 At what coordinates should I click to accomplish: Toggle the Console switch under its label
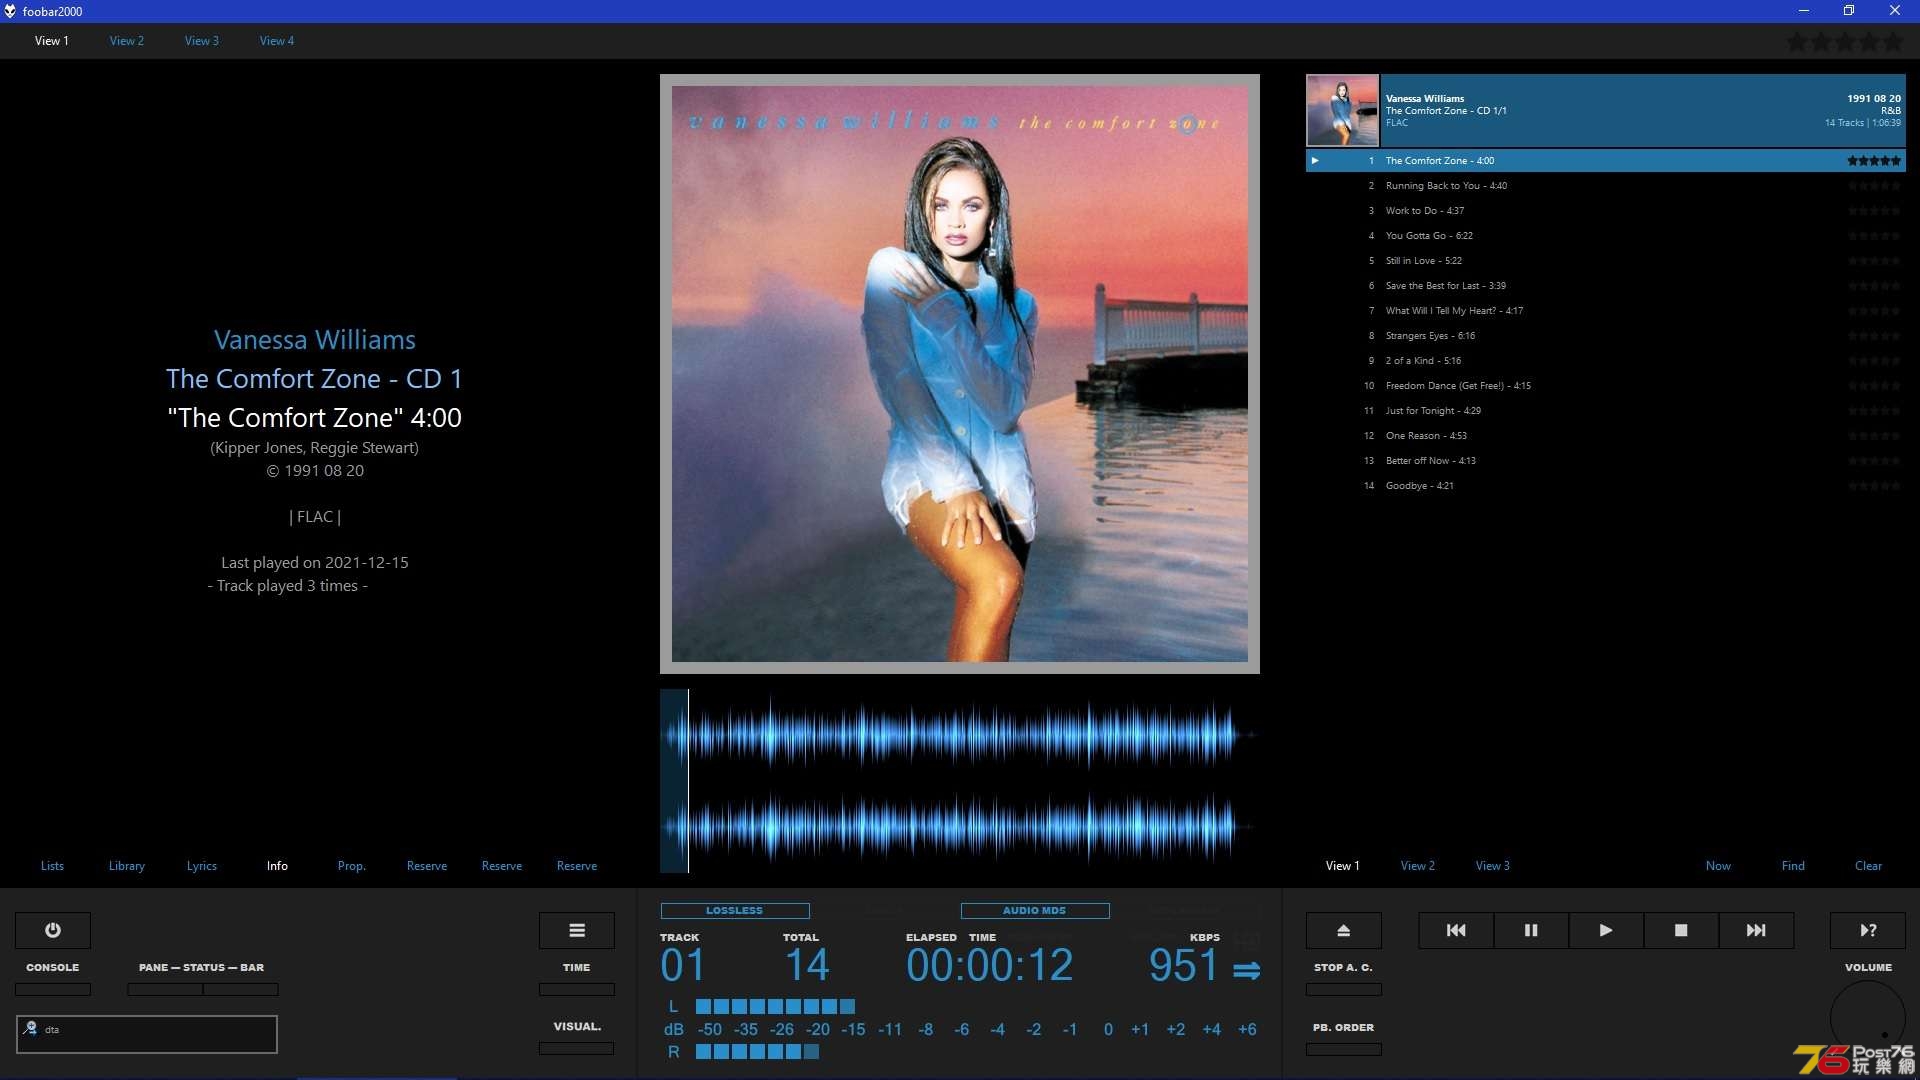click(53, 989)
